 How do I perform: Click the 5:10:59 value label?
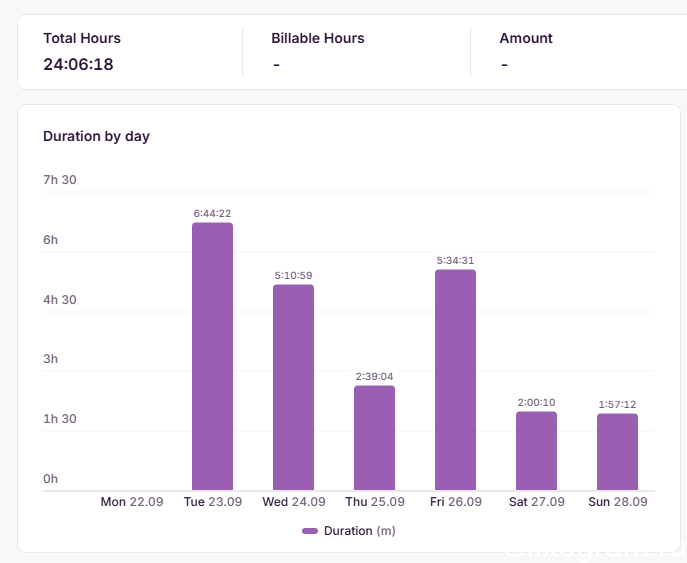coord(294,276)
